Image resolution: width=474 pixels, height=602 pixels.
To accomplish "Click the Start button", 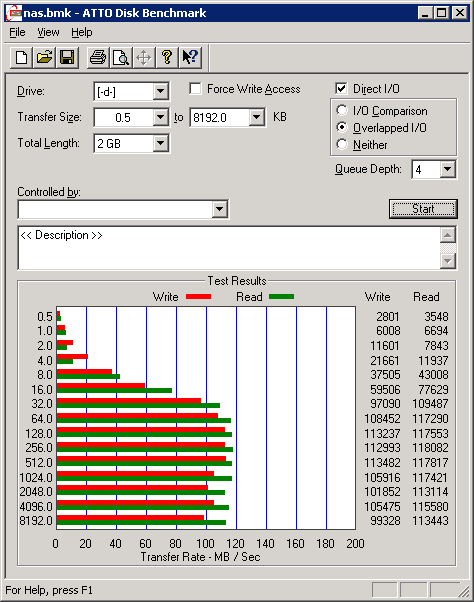I will (423, 209).
